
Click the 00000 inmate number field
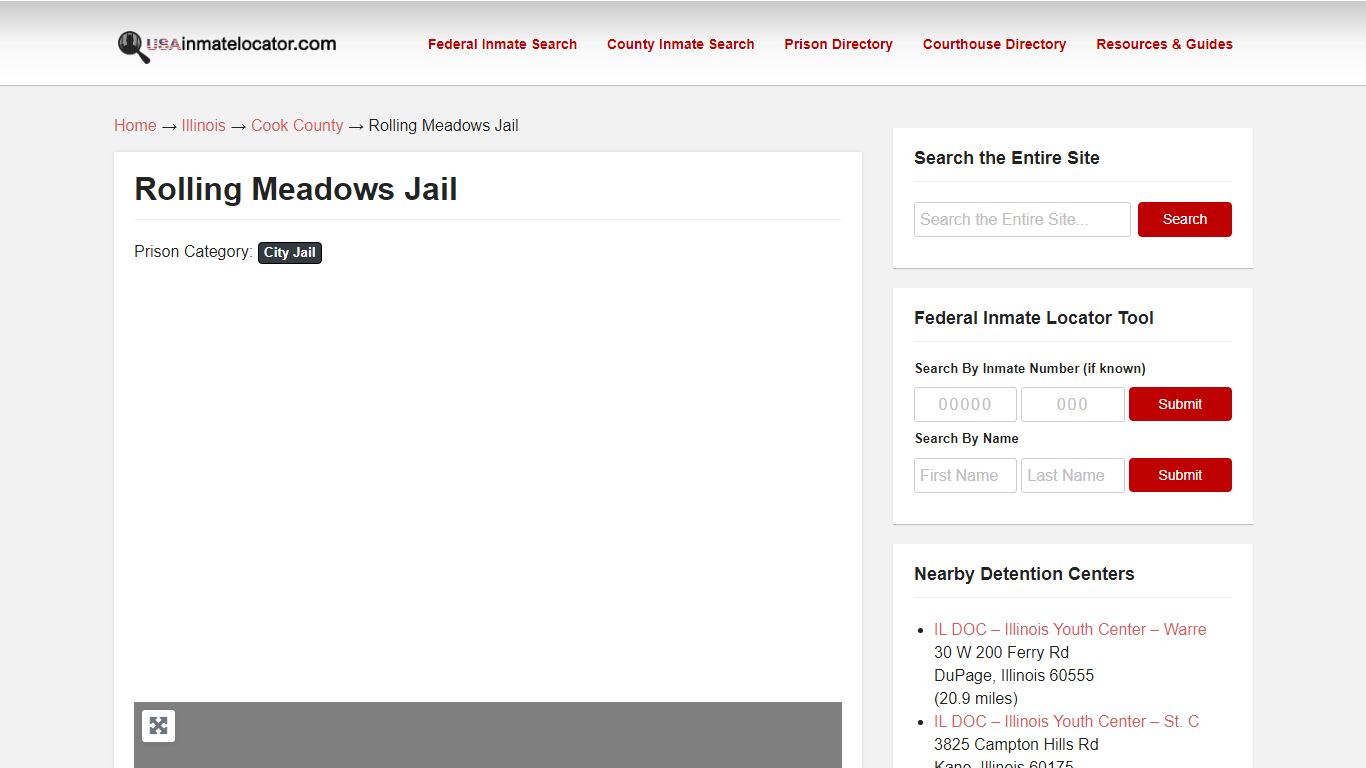point(965,404)
